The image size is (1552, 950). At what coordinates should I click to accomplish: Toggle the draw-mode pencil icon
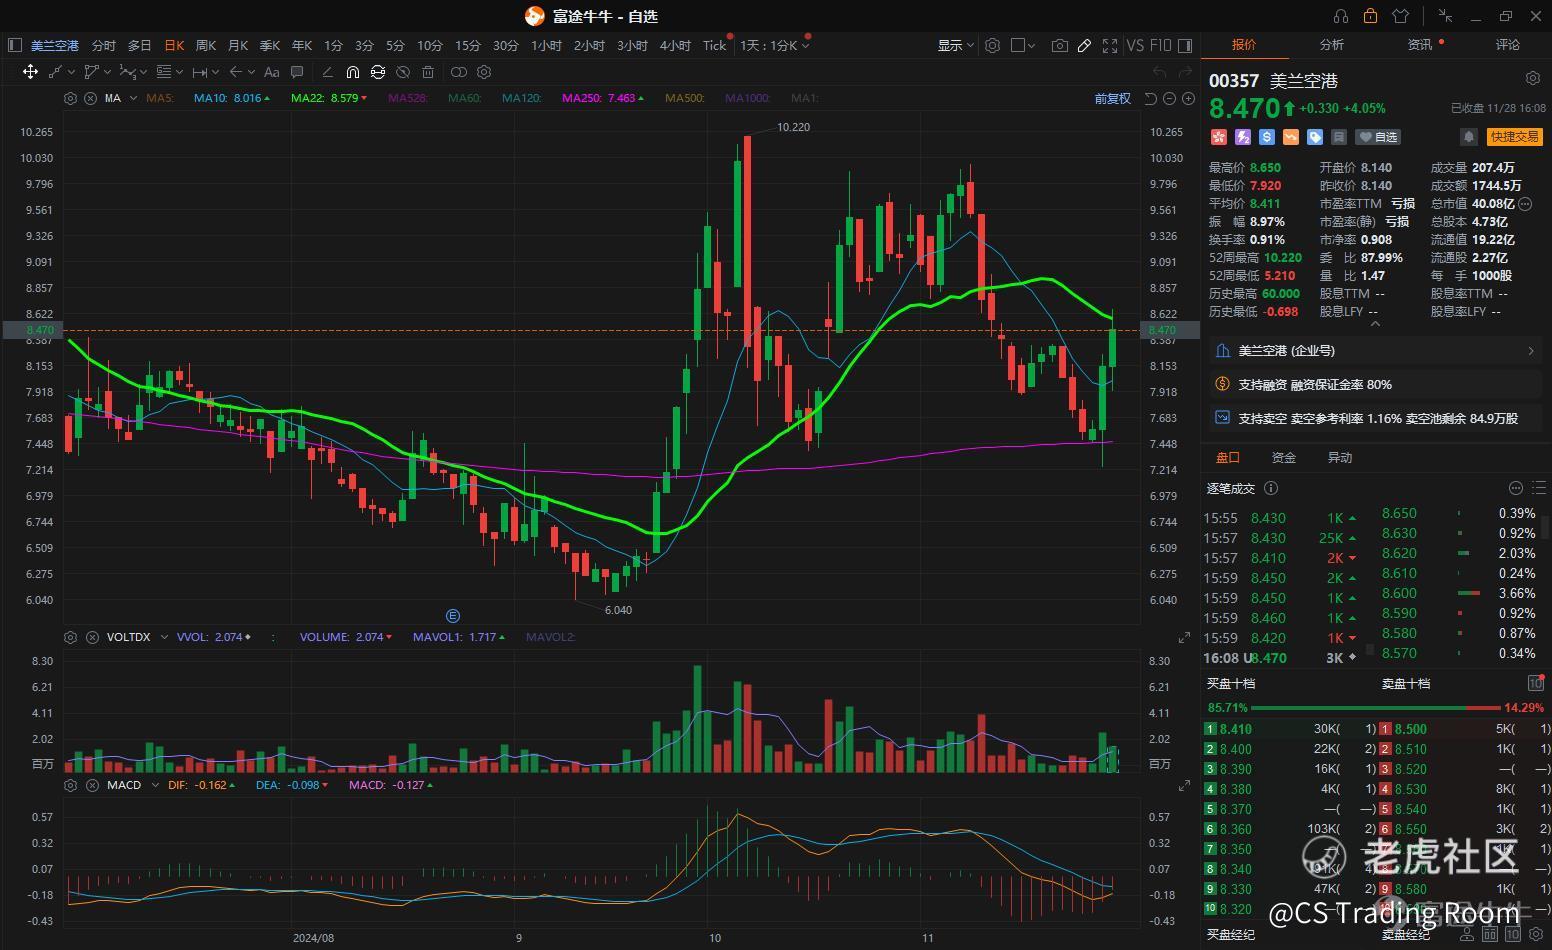point(1084,45)
